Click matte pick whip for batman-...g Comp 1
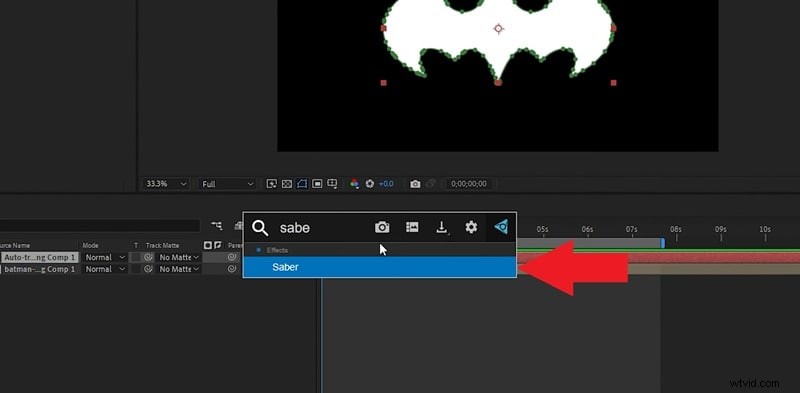 pos(148,269)
